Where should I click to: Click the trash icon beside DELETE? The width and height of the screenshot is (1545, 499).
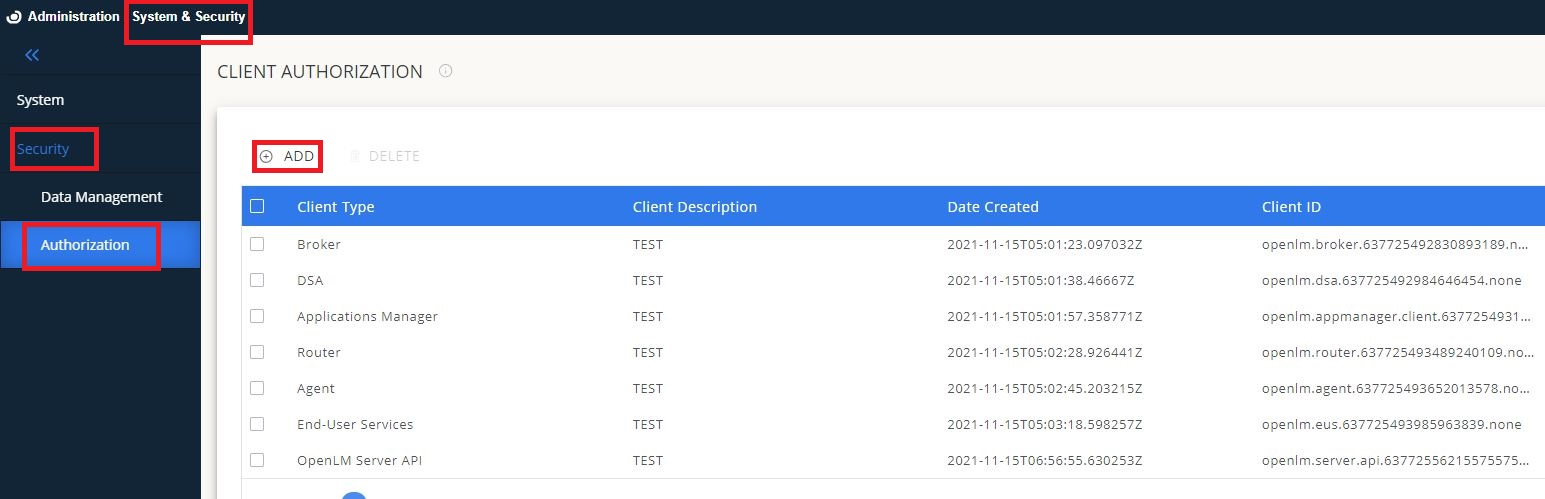point(354,156)
